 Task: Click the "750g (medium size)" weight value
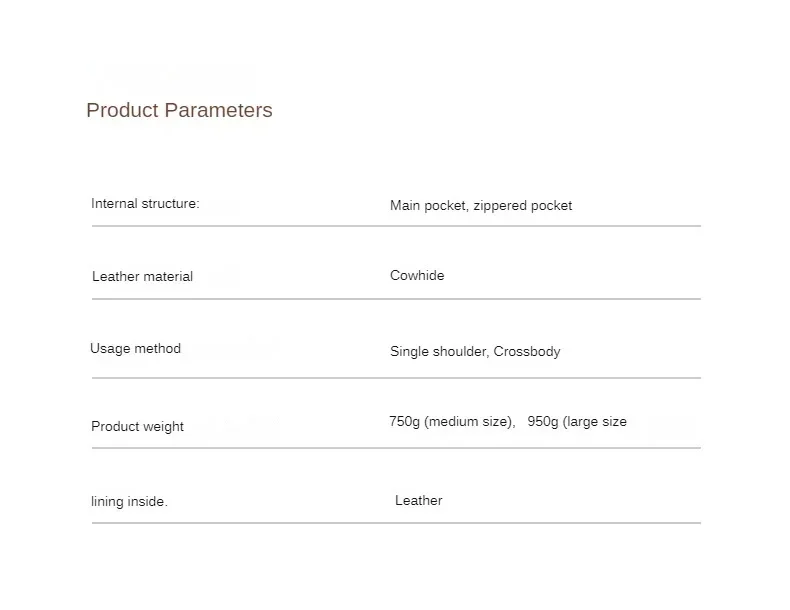tap(451, 422)
